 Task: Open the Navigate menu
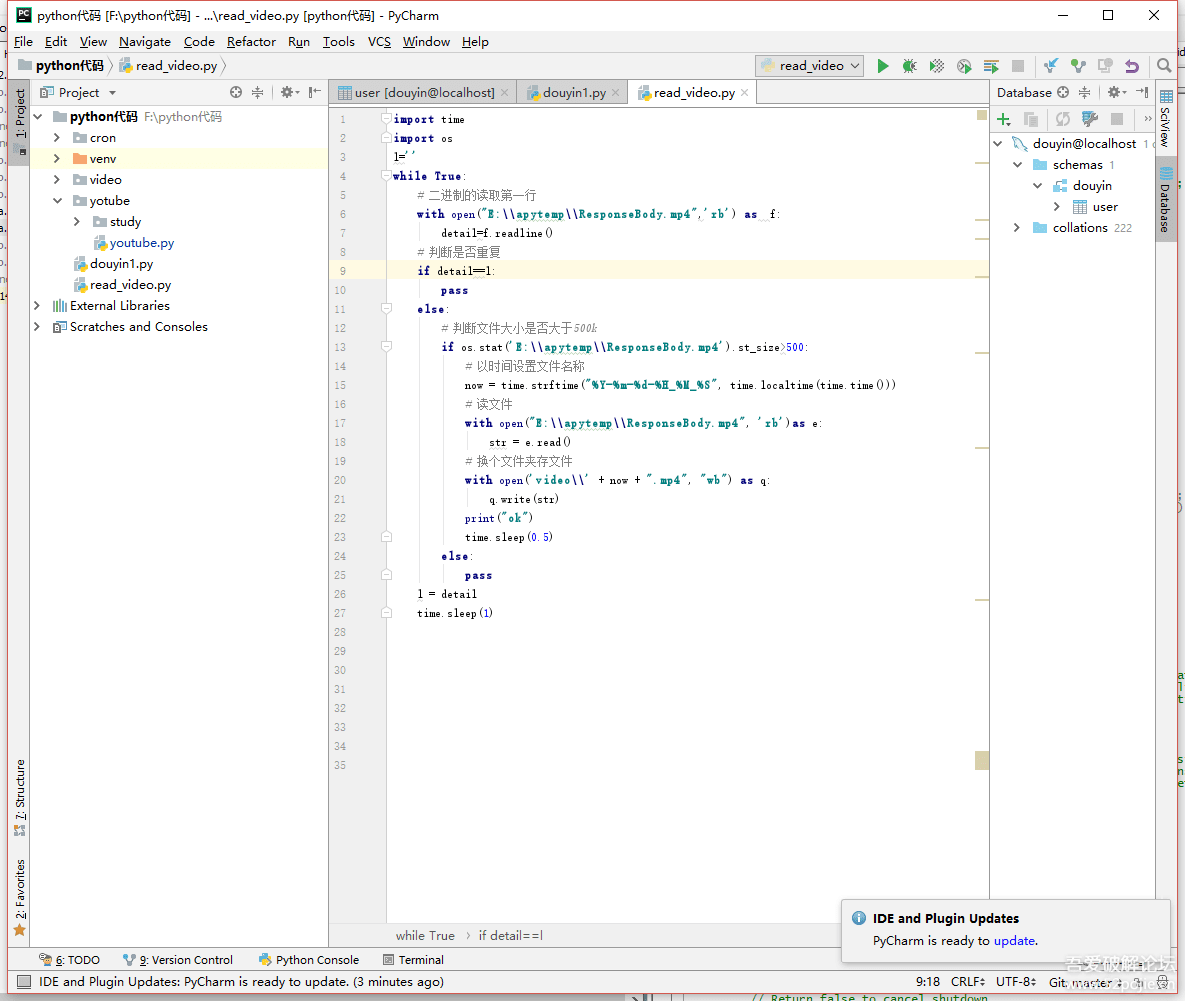coord(144,42)
